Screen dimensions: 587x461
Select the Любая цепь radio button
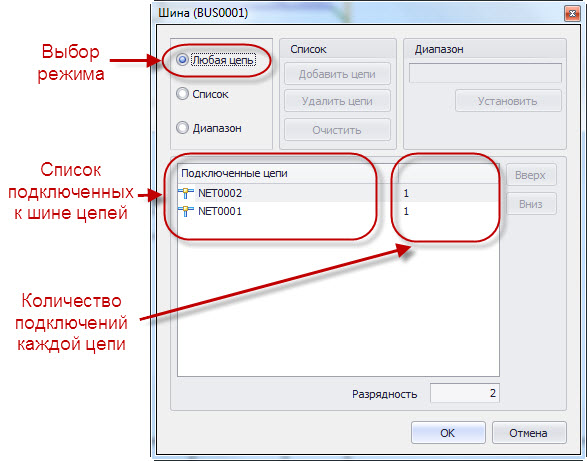[x=182, y=60]
